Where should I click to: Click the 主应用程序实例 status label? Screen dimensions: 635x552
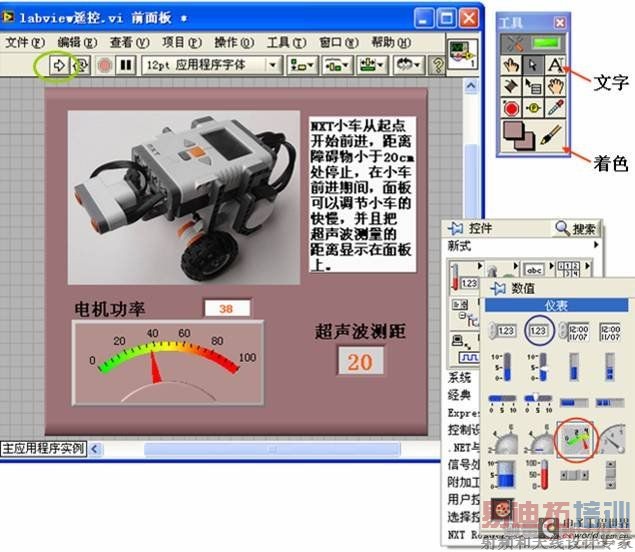tap(43, 449)
